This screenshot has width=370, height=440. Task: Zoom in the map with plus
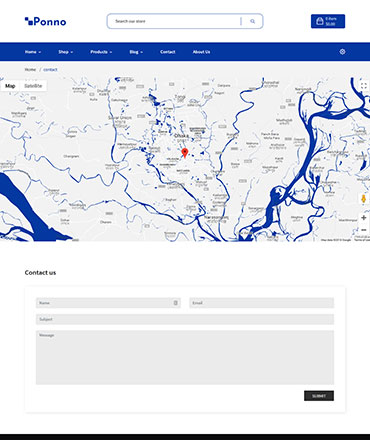(x=364, y=218)
